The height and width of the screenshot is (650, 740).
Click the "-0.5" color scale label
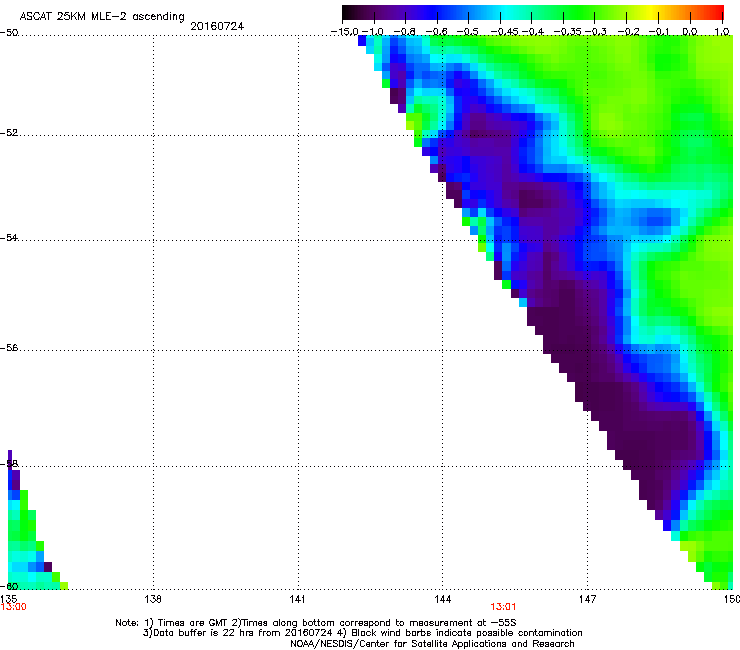[x=468, y=32]
